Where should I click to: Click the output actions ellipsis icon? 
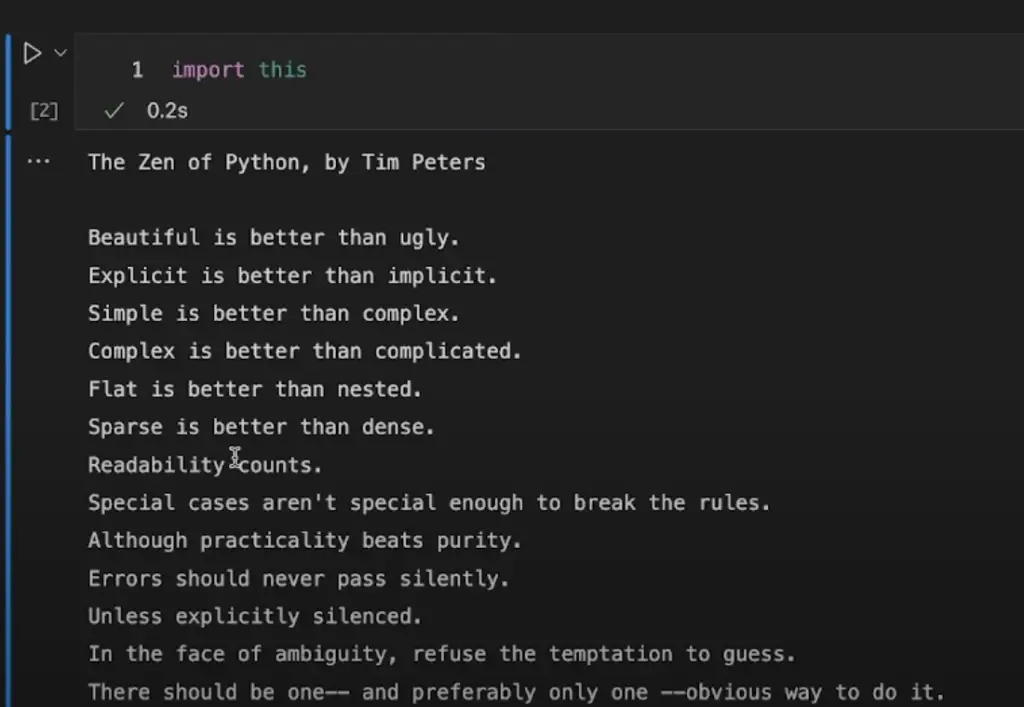[38, 161]
